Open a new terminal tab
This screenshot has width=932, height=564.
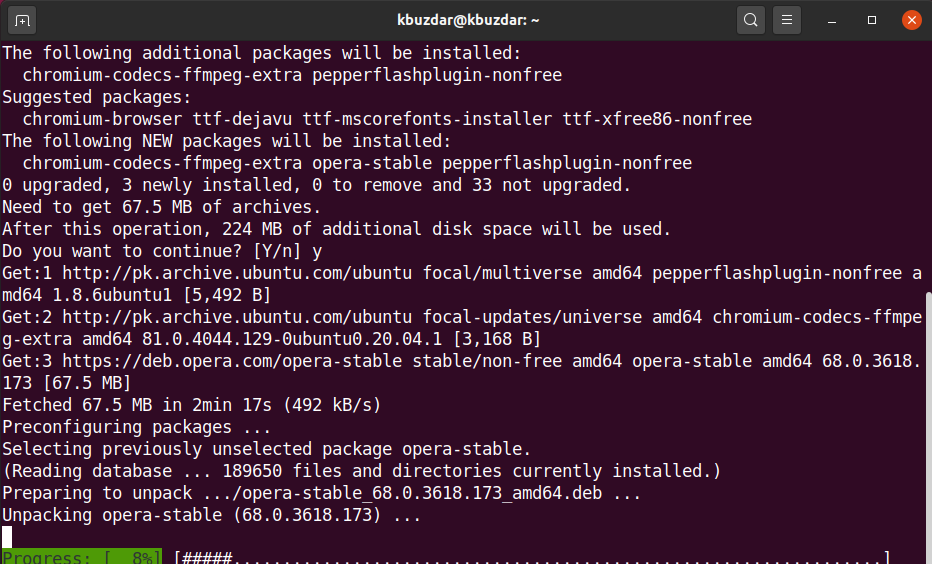22,21
